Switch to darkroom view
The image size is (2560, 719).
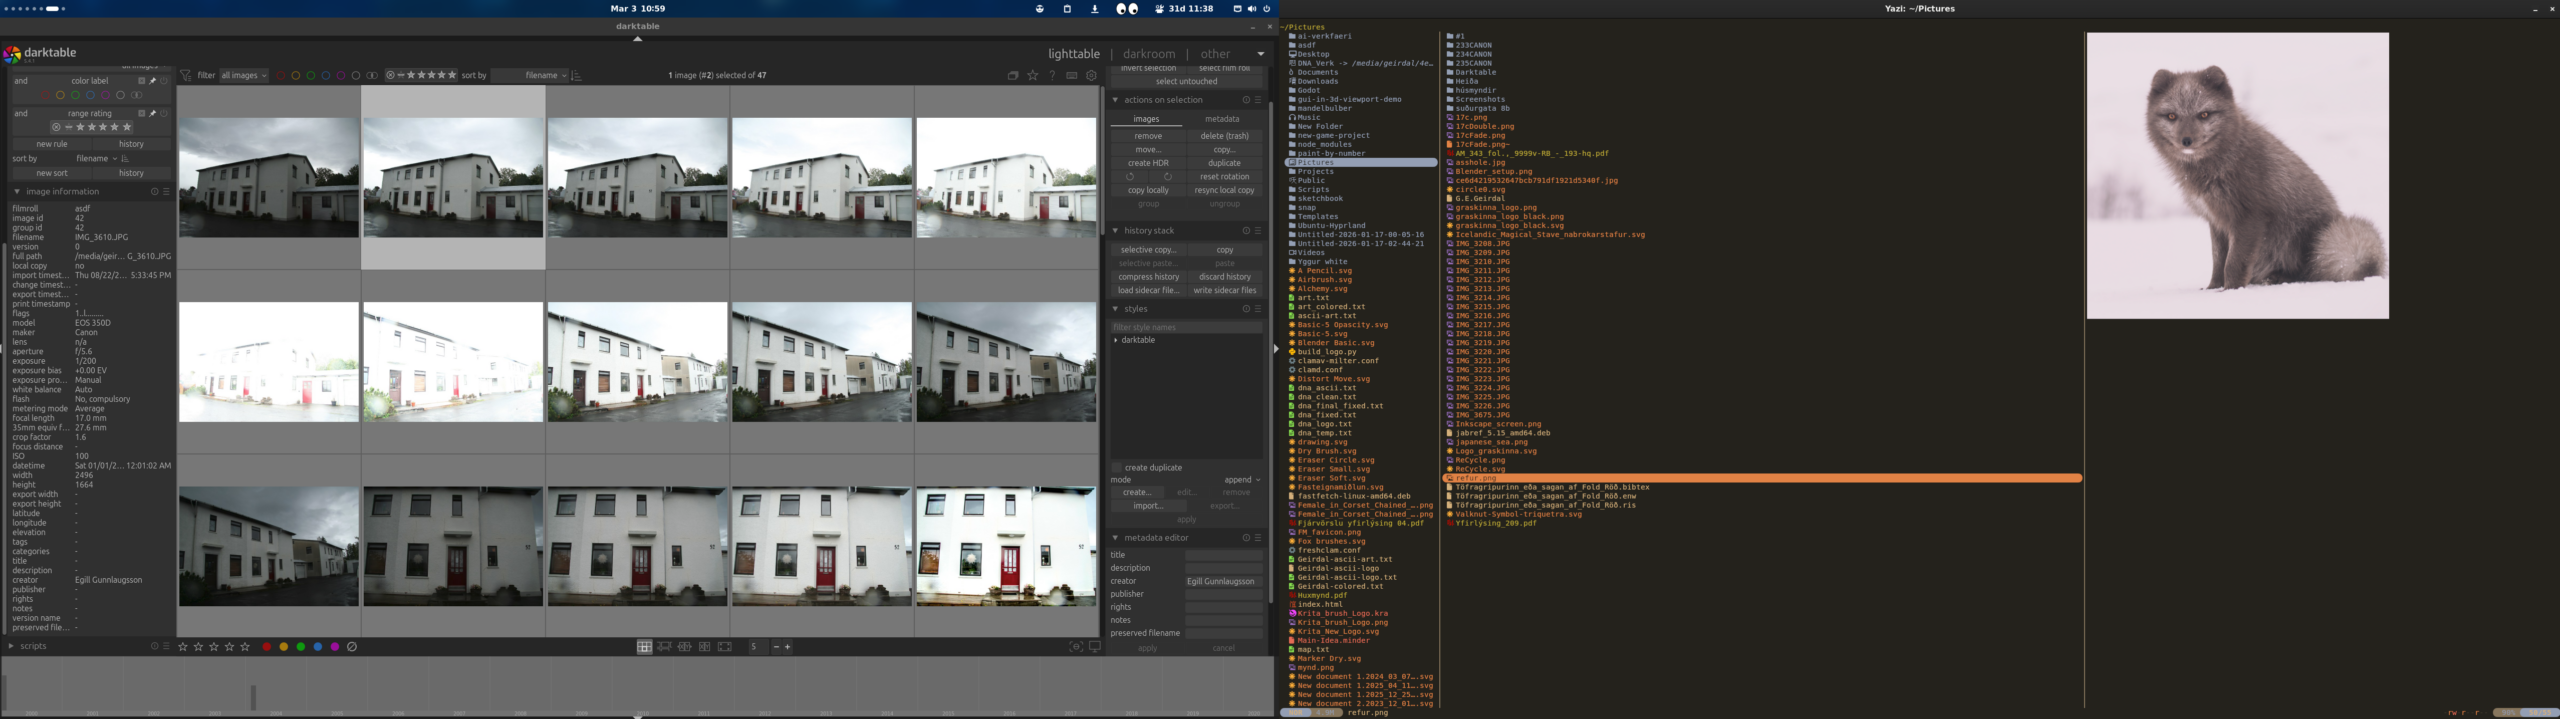(1149, 54)
